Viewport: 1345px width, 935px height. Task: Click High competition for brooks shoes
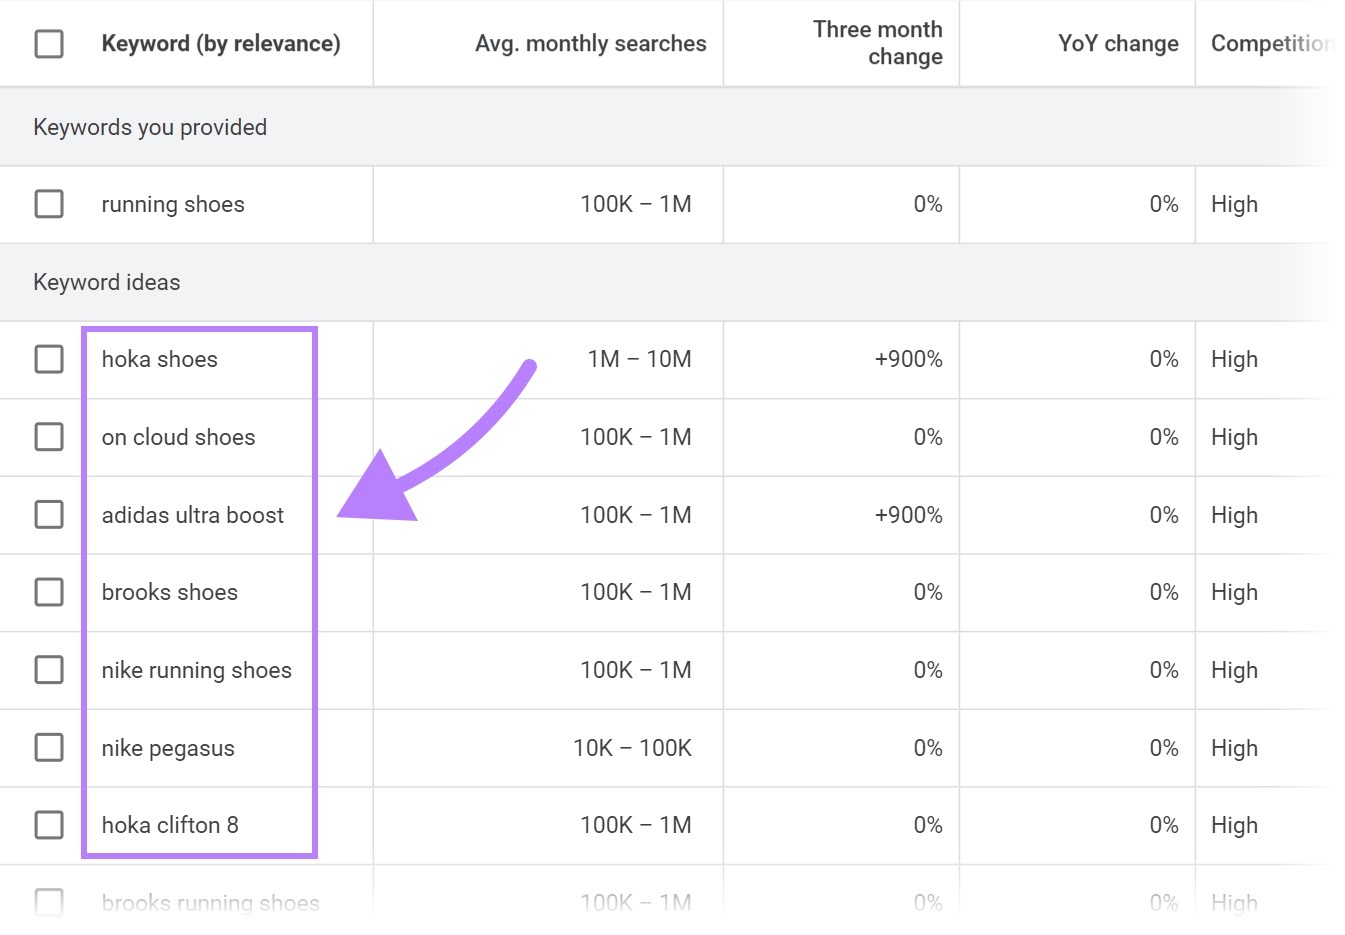[1234, 592]
